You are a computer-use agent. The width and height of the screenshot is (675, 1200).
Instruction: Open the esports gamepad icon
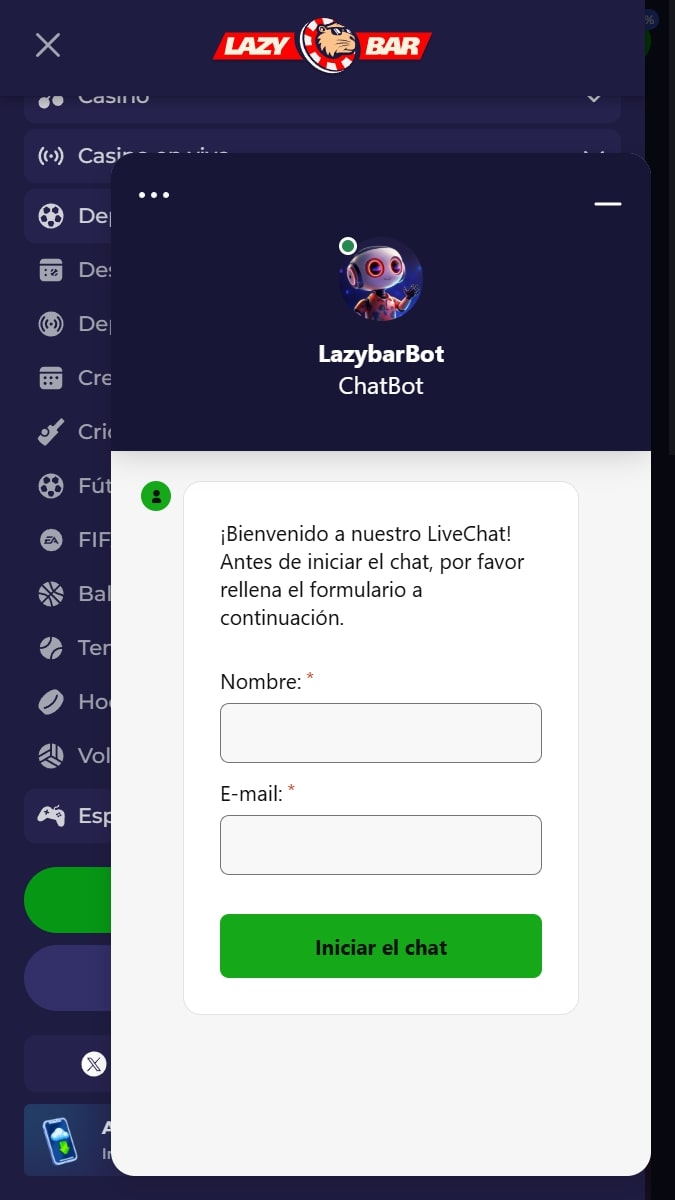tap(50, 816)
